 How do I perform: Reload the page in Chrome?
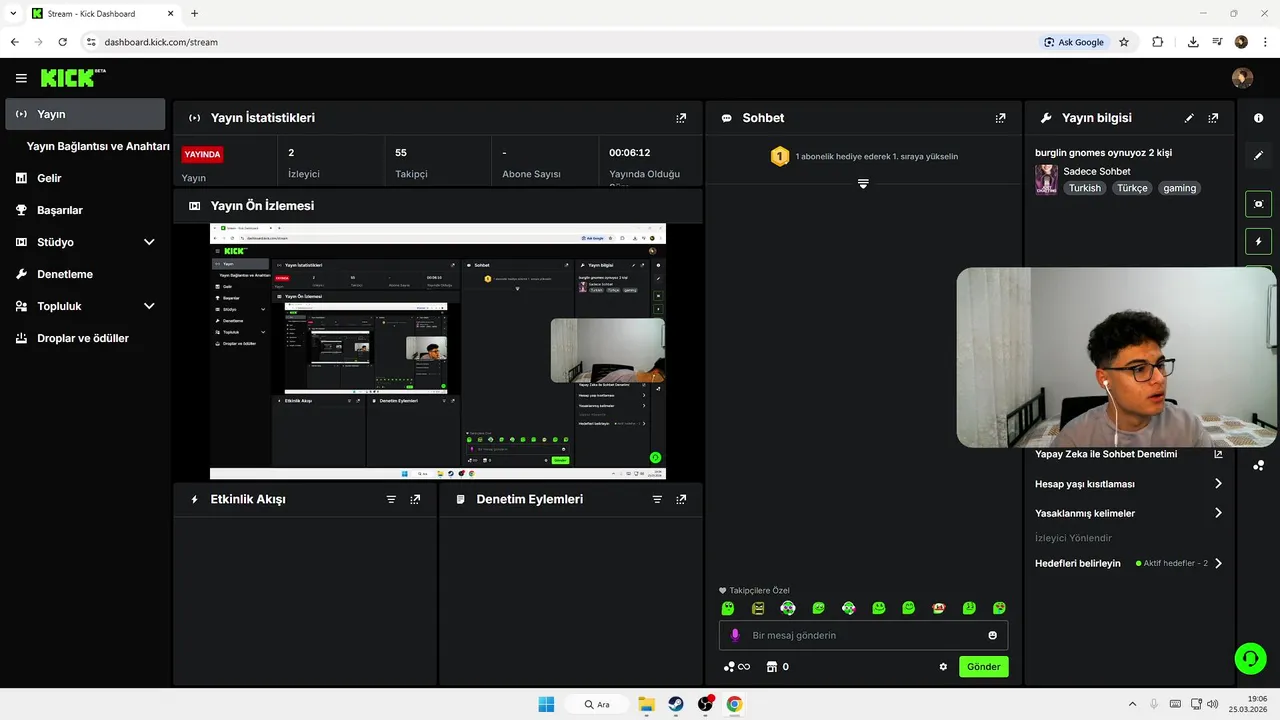62,42
